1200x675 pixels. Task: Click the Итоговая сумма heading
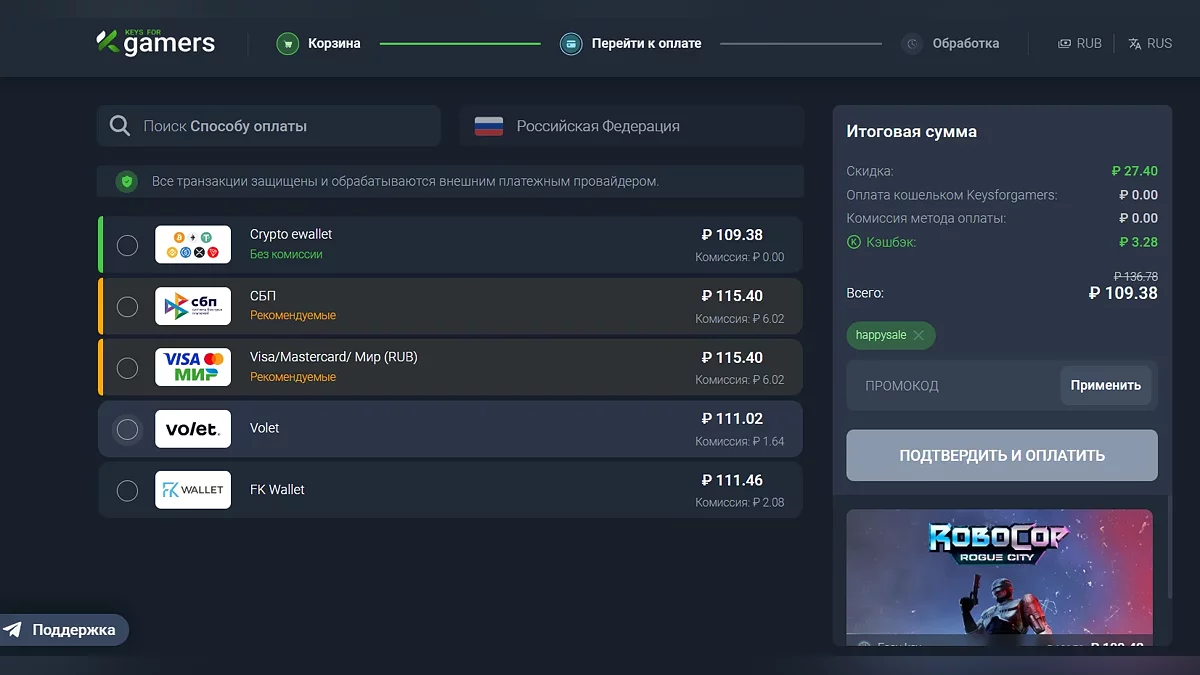[912, 131]
